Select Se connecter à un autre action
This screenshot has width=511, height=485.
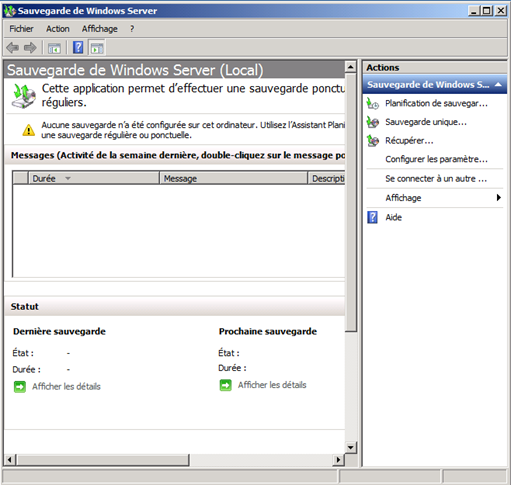click(436, 179)
